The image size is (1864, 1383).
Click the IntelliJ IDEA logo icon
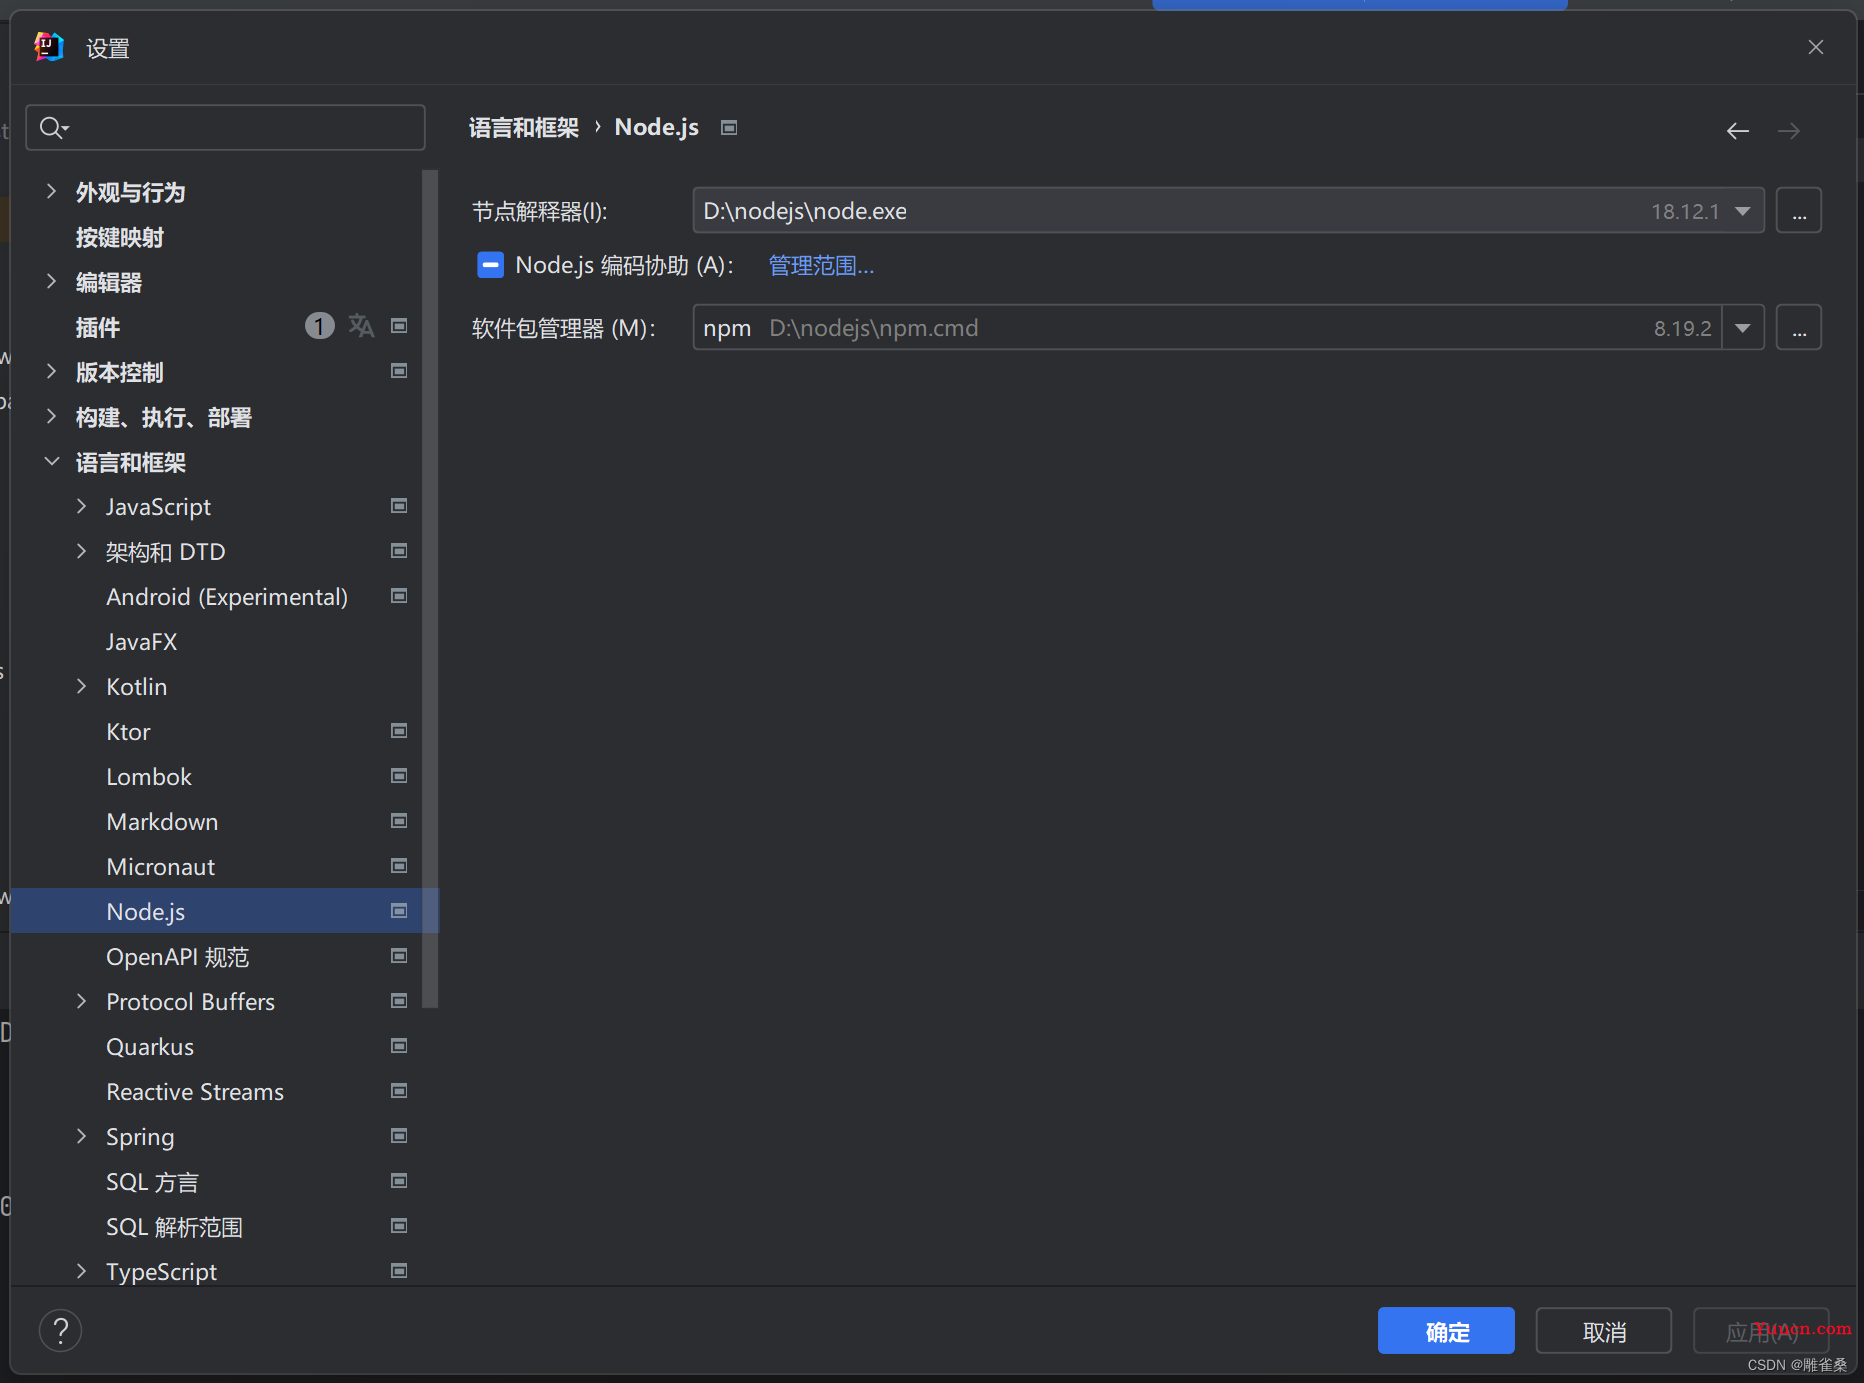coord(49,47)
